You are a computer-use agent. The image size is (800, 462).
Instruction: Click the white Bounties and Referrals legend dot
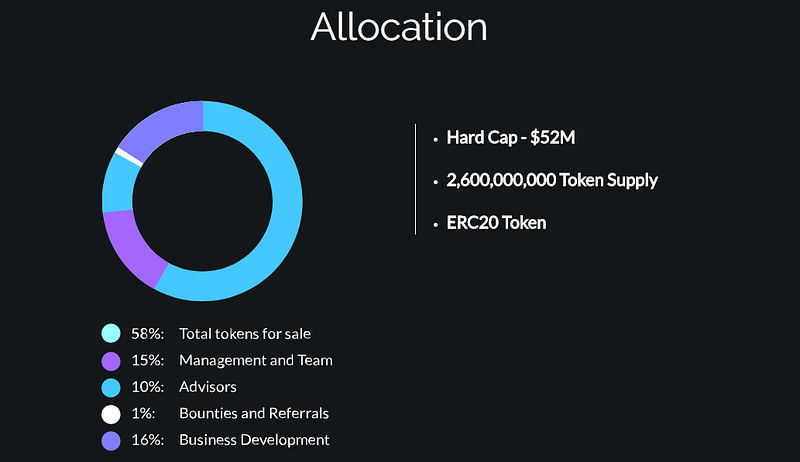click(111, 414)
